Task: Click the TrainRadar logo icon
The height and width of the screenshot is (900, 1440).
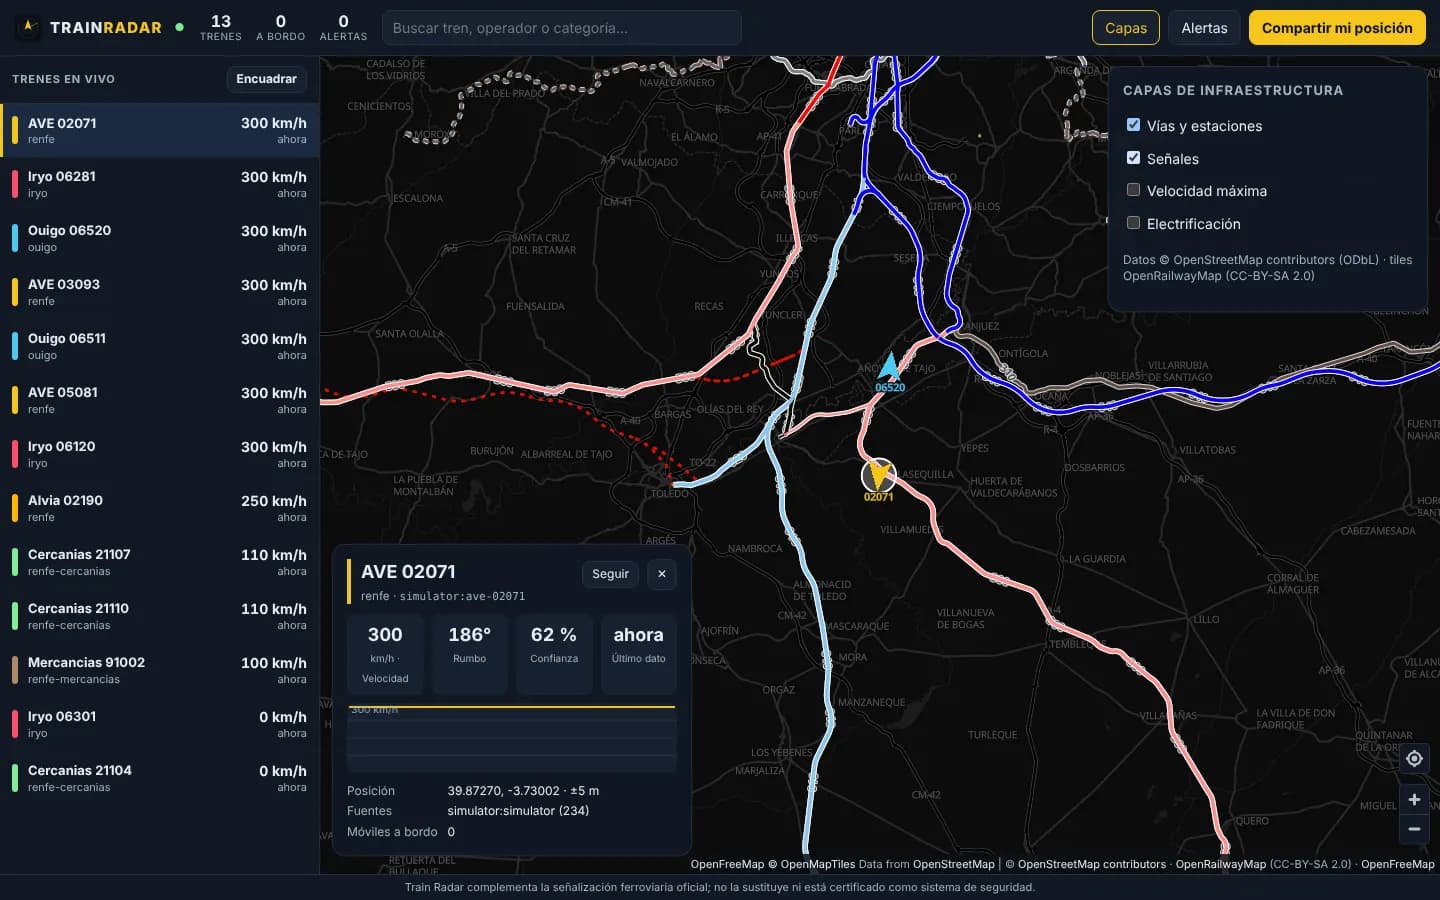Action: click(x=29, y=27)
